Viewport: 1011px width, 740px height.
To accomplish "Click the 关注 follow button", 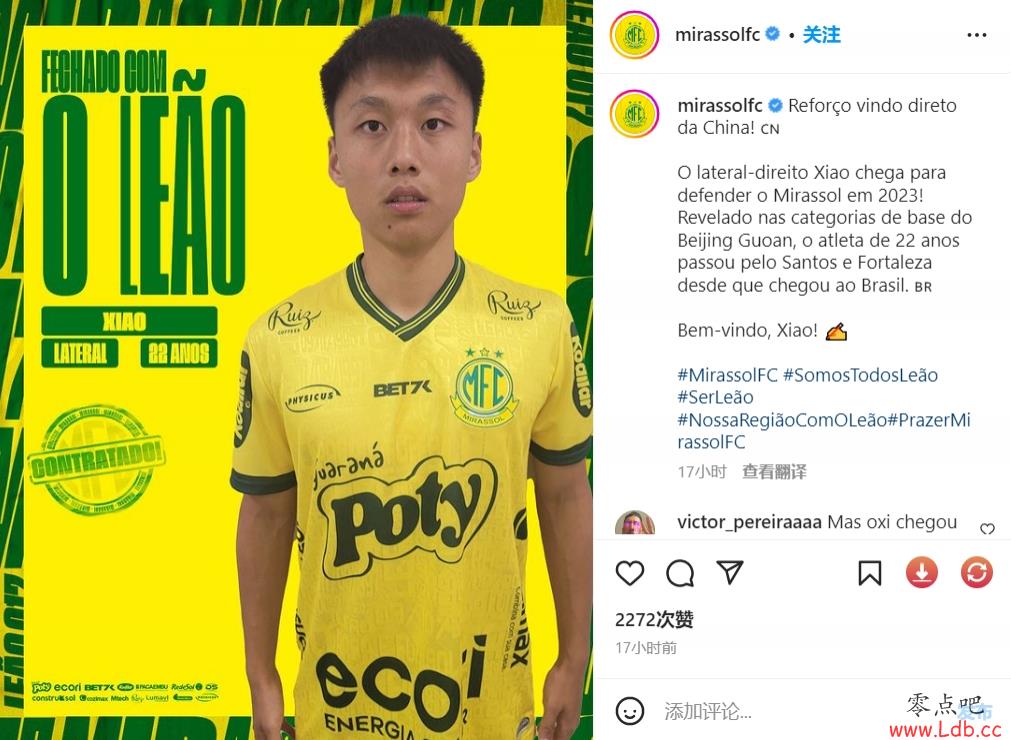I will [821, 34].
